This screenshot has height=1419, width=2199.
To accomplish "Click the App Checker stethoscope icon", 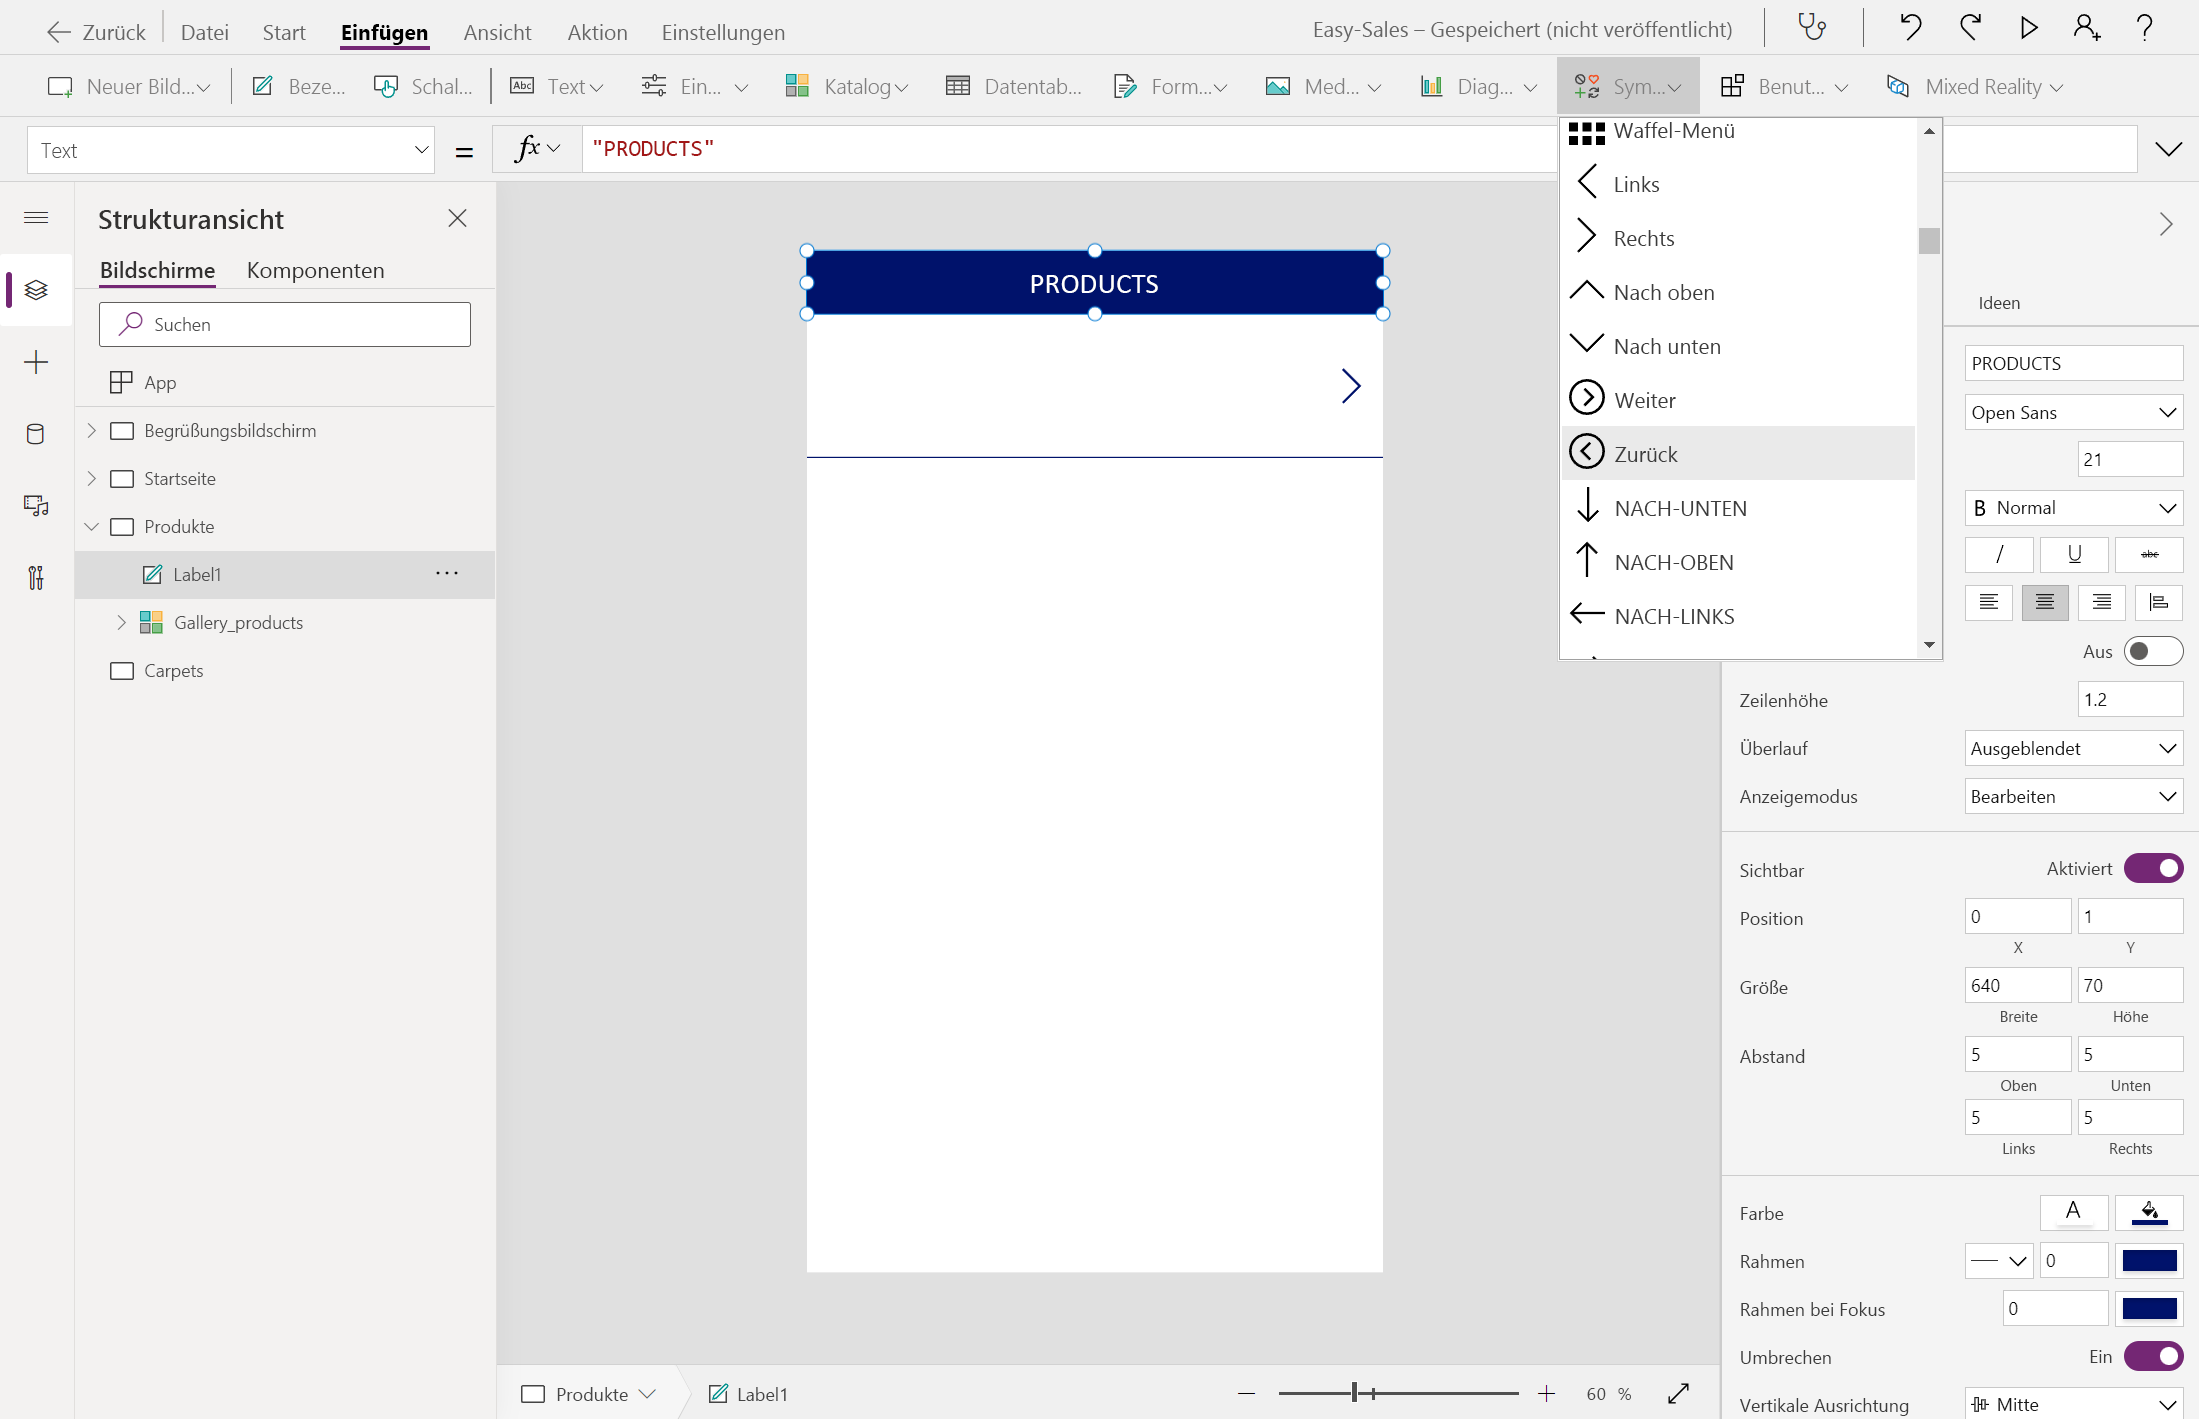I will (x=1811, y=27).
